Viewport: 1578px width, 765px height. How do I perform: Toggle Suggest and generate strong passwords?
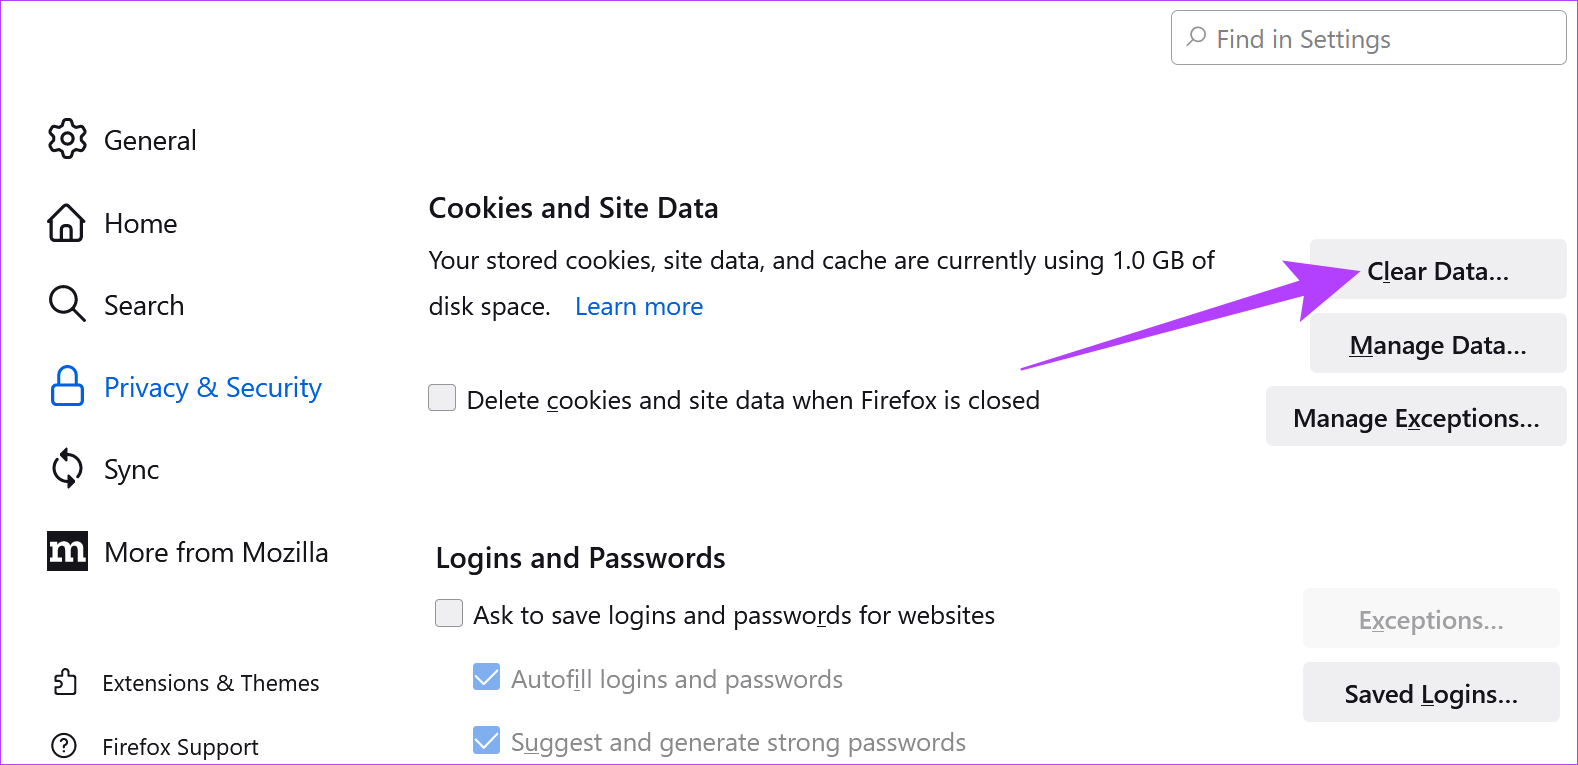click(486, 740)
